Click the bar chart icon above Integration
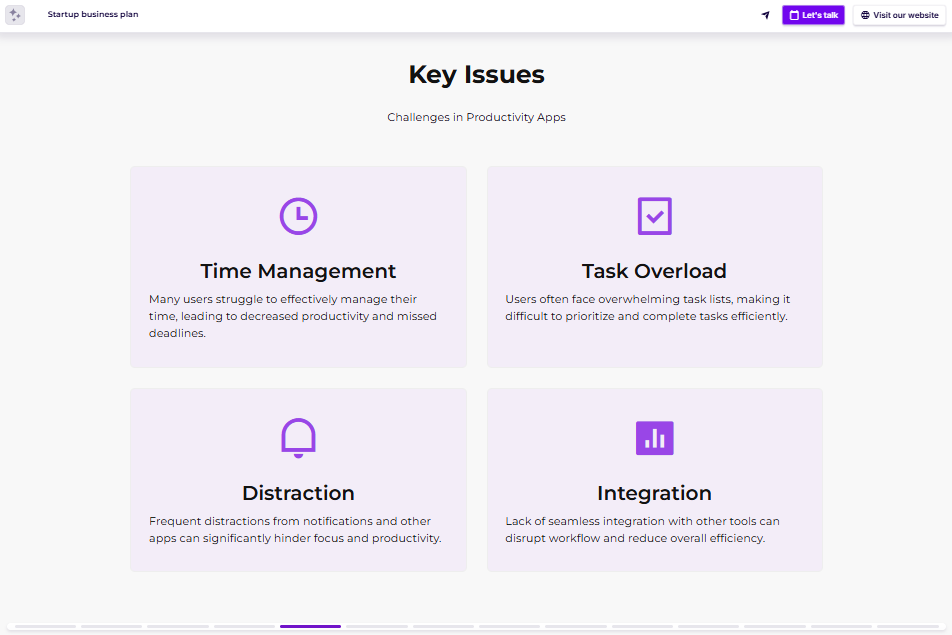 point(654,438)
